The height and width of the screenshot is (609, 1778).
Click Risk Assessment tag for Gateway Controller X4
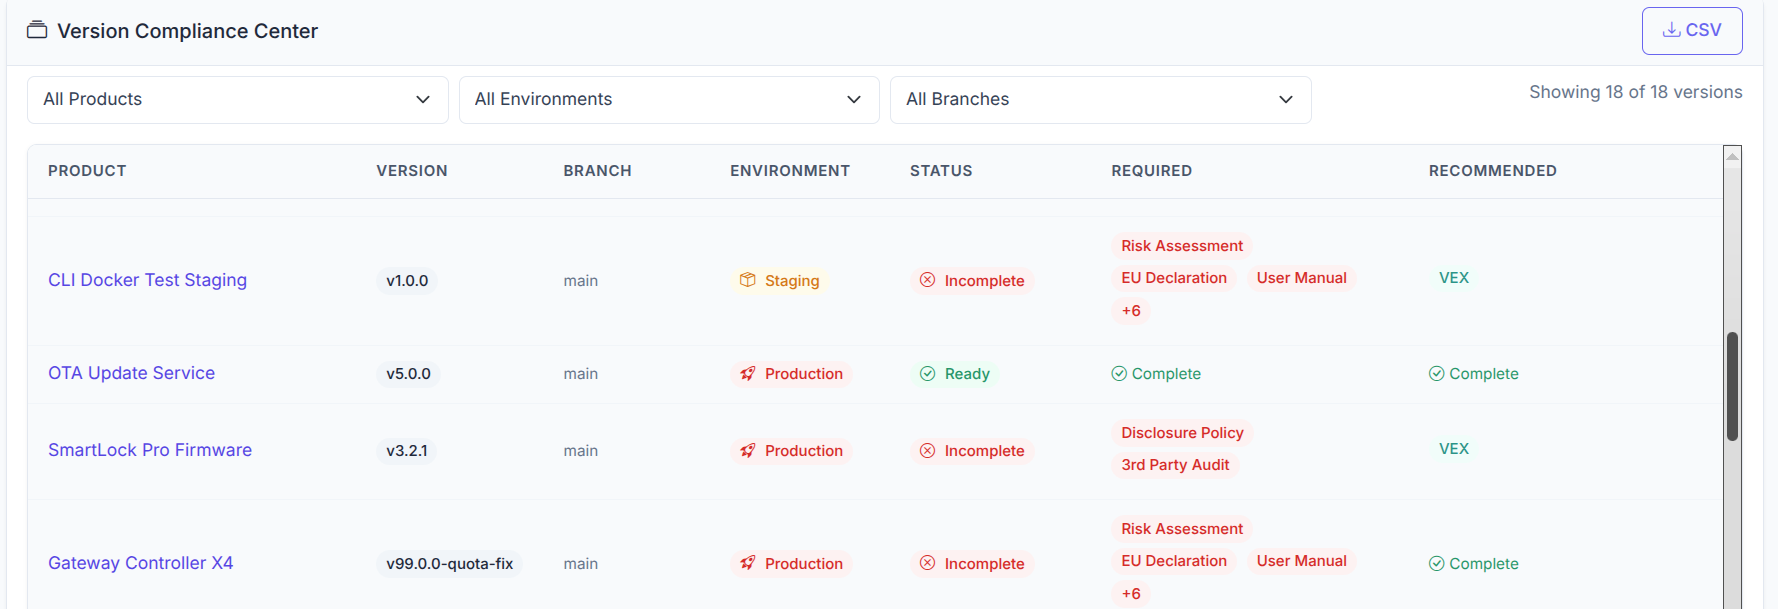[1182, 528]
